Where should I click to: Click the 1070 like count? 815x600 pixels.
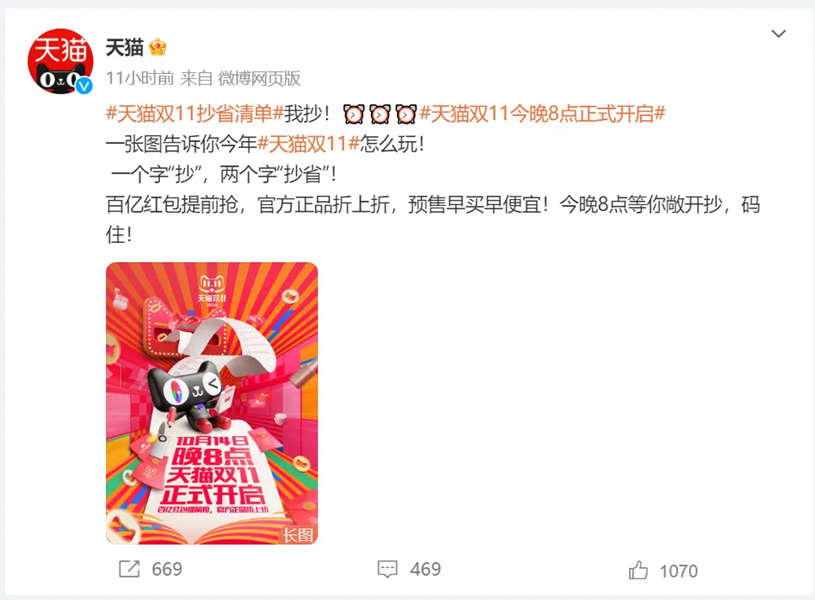pyautogui.click(x=678, y=571)
